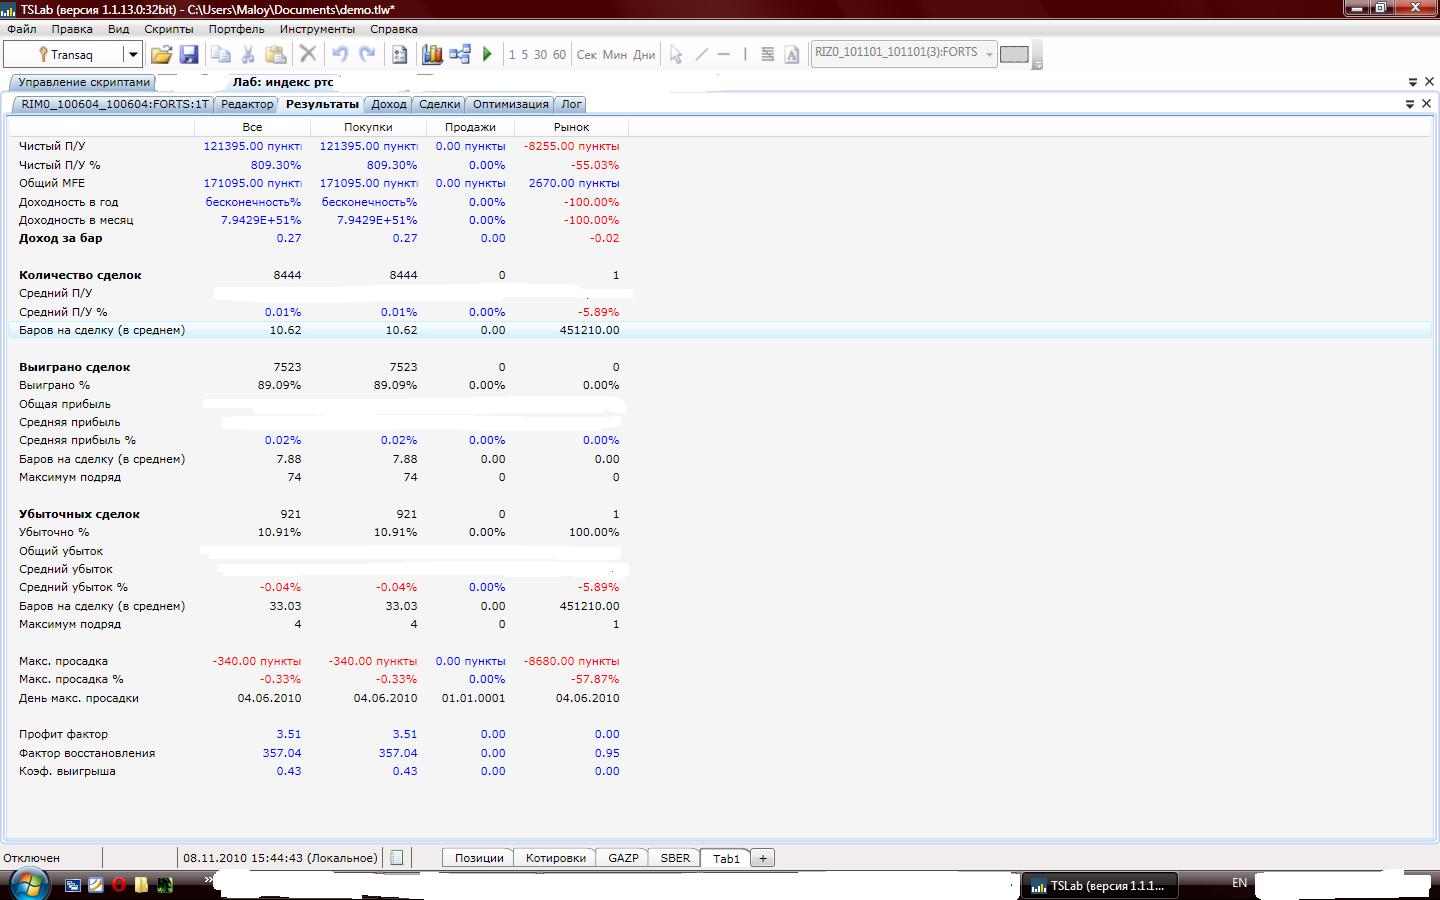Viewport: 1440px width, 900px height.
Task: Expand the RIZ0_101101 FORTS instrument dropdown
Action: click(x=989, y=54)
